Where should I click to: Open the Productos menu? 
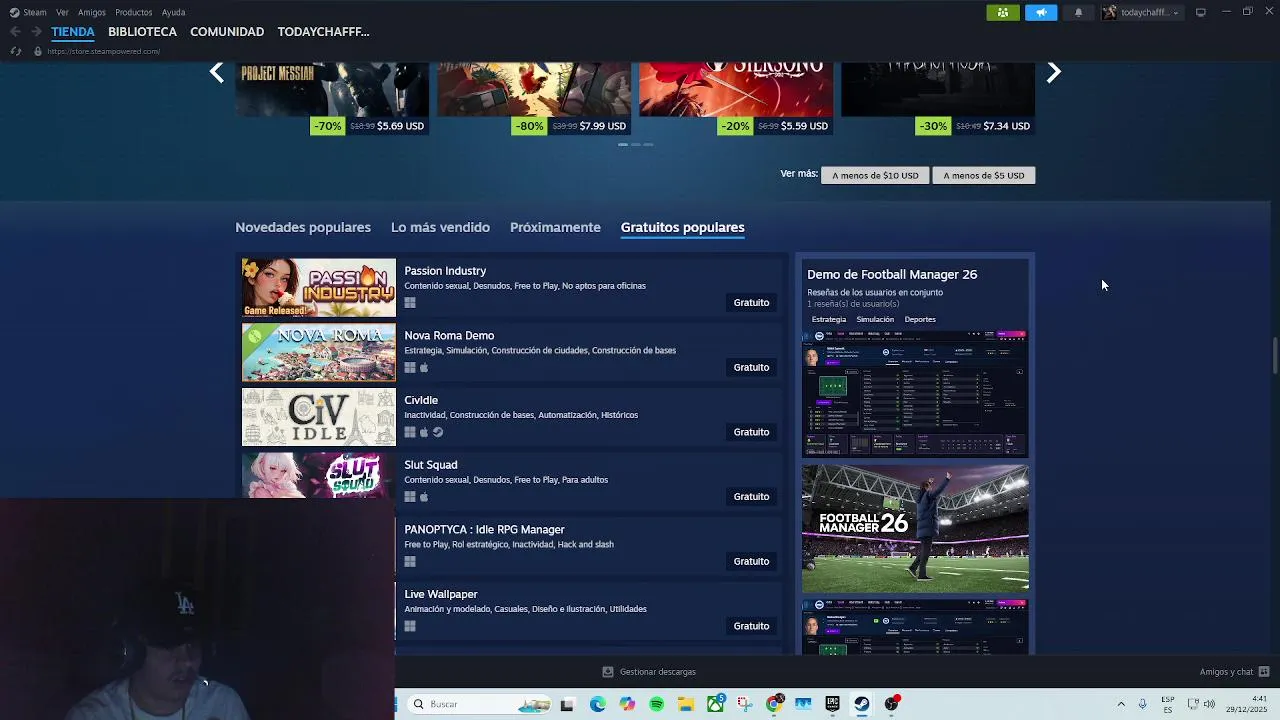133,12
